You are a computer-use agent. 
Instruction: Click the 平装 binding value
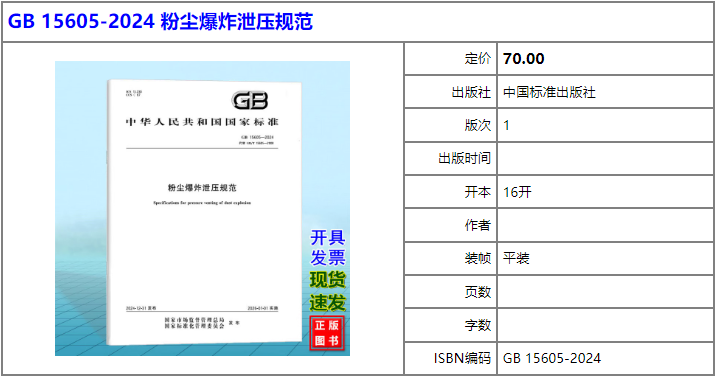(516, 258)
